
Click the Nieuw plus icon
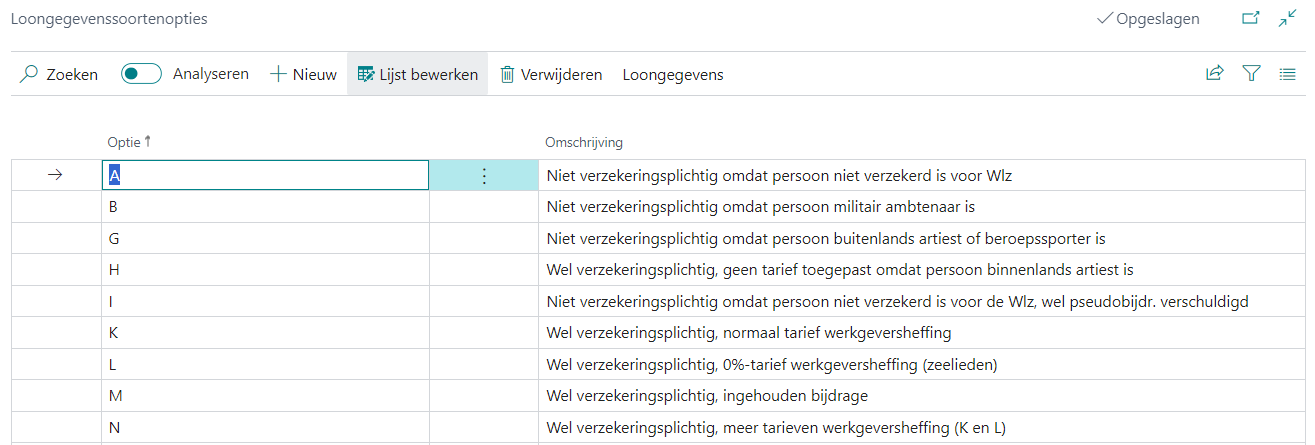click(279, 74)
